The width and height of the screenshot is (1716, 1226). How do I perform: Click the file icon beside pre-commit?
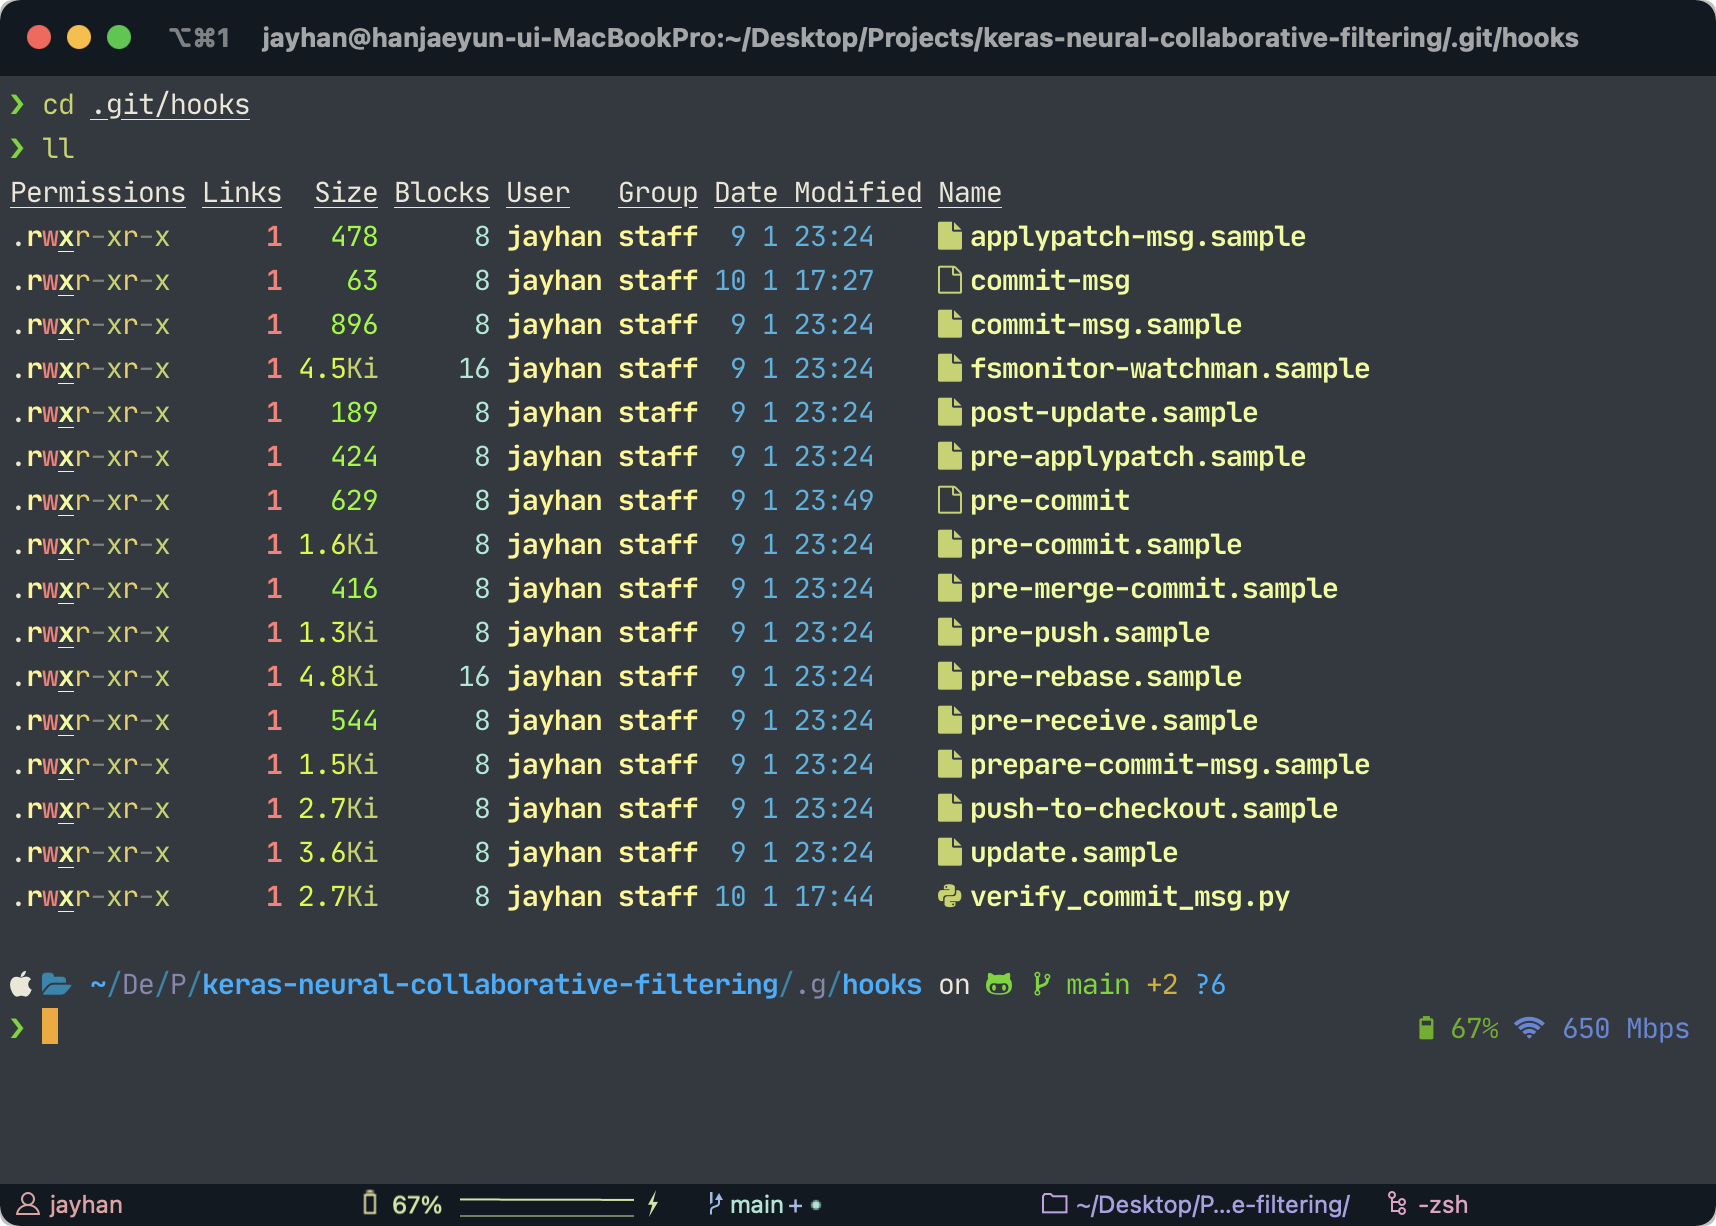click(x=949, y=500)
